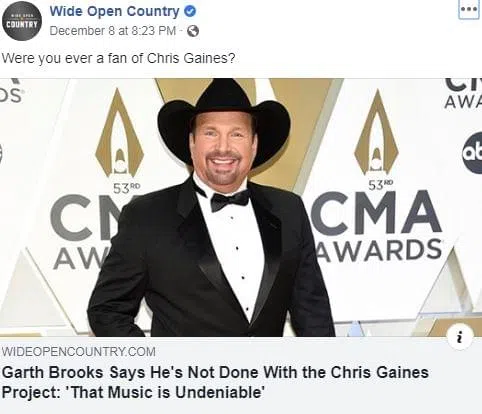The image size is (482, 414).
Task: Click the 53RD text above left CMA
Action: pyautogui.click(x=127, y=188)
